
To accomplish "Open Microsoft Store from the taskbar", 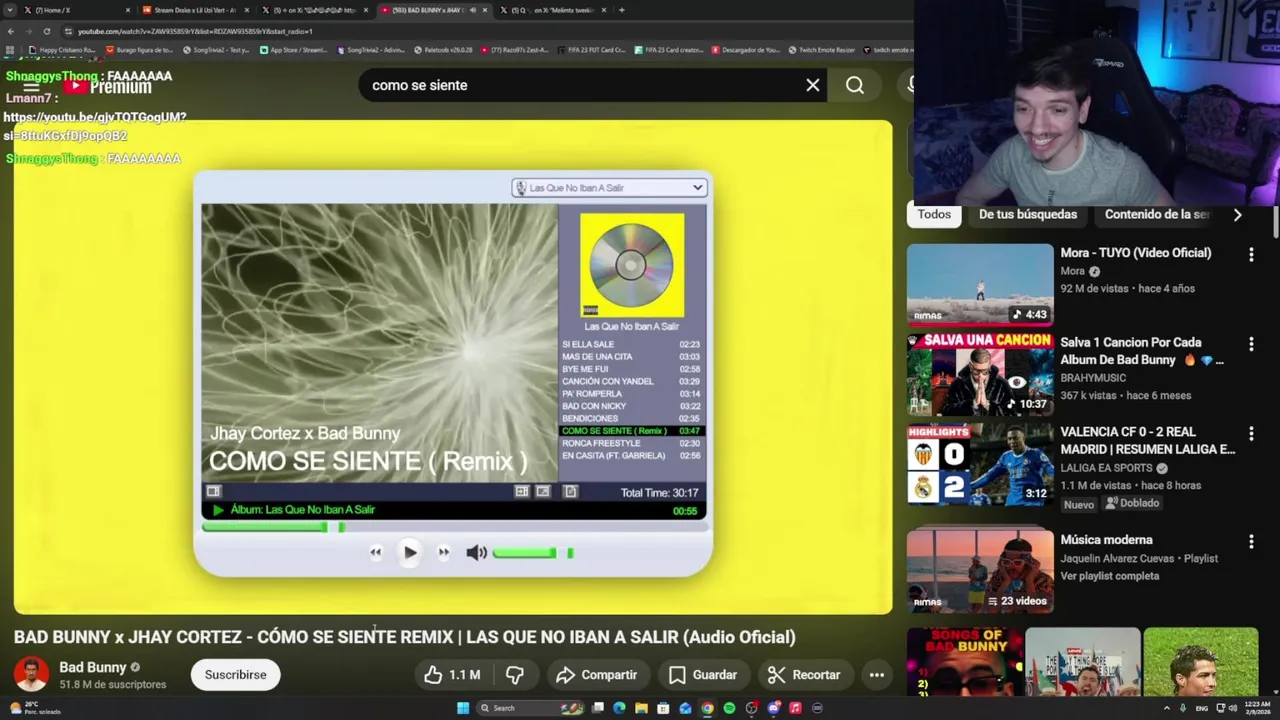I will pyautogui.click(x=663, y=708).
